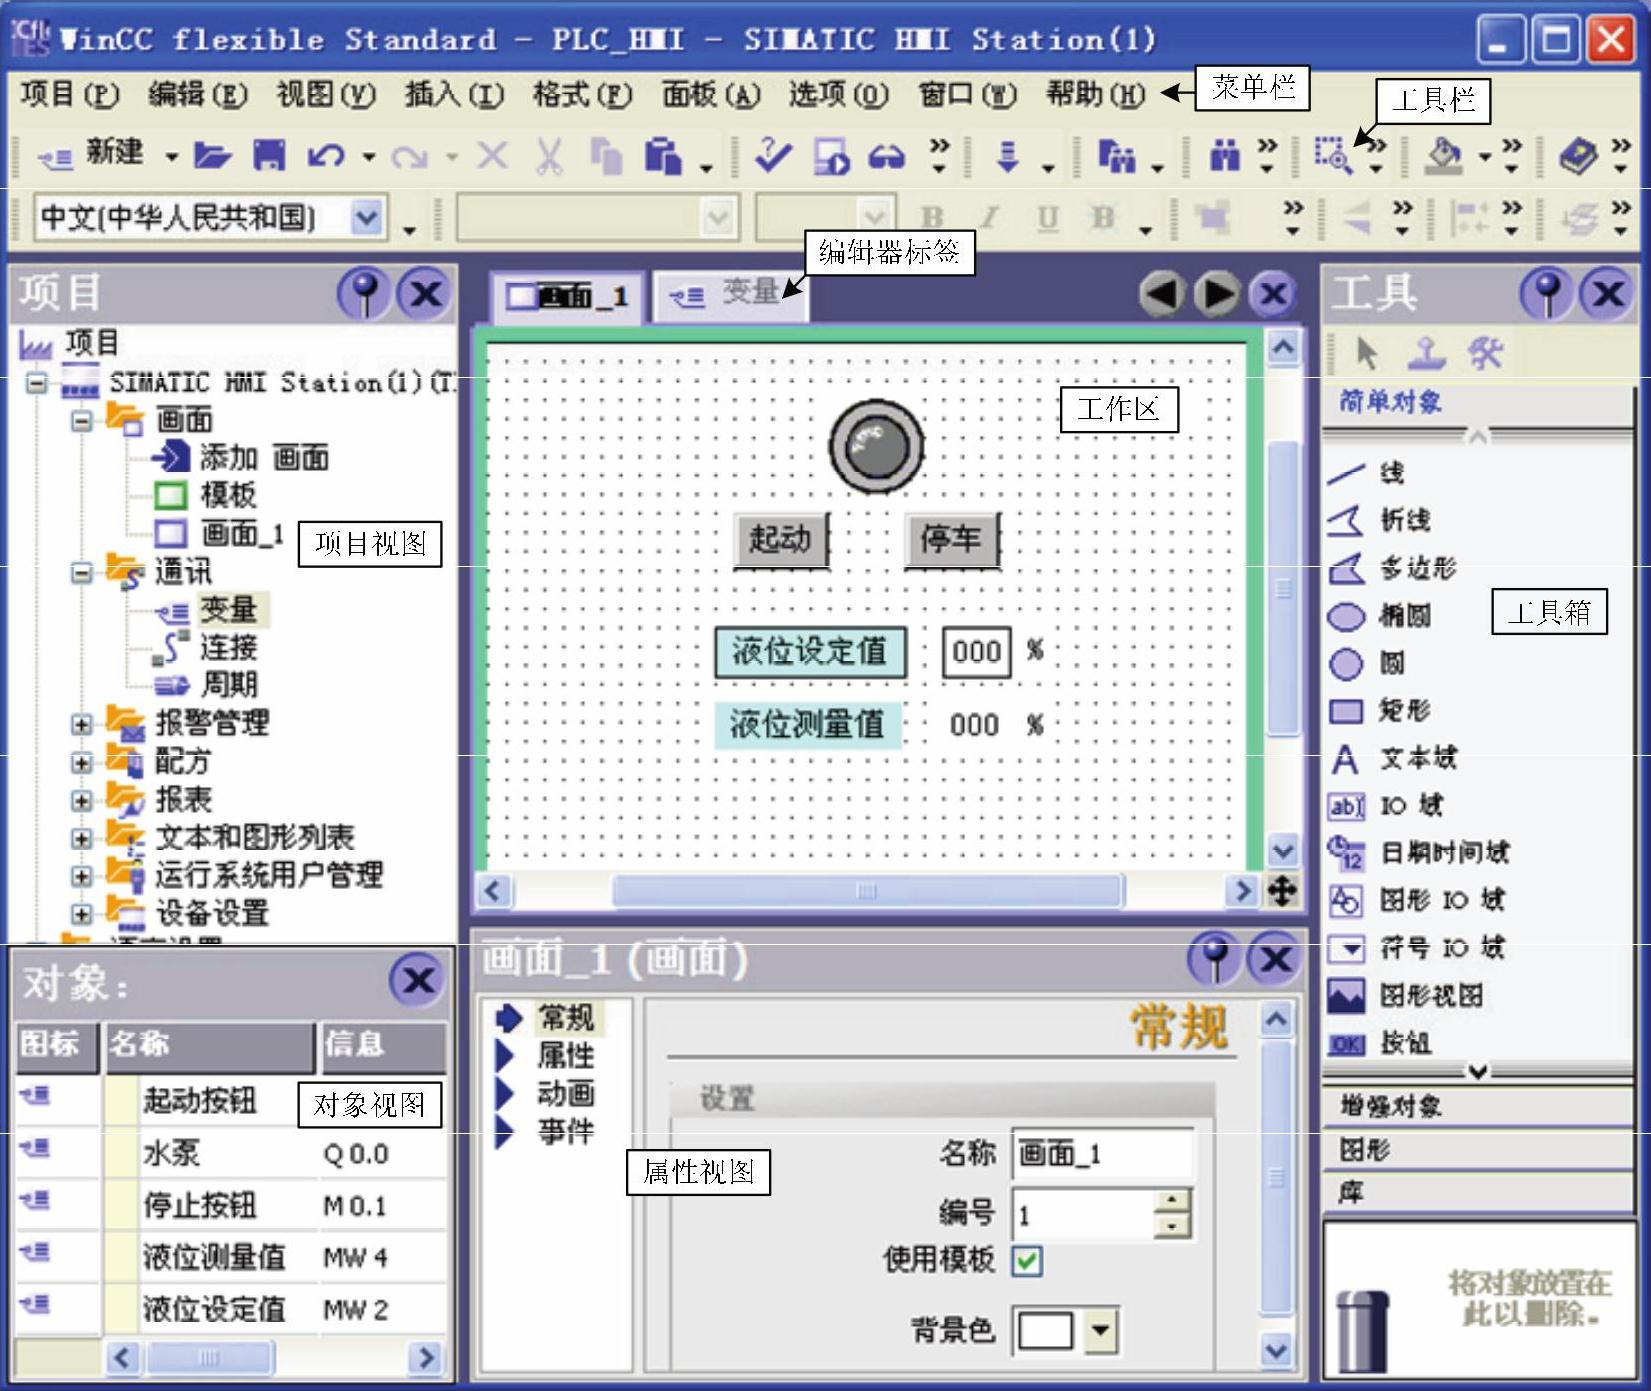Increase 编号 with the stepper up arrow
The width and height of the screenshot is (1651, 1391).
click(x=1172, y=1200)
